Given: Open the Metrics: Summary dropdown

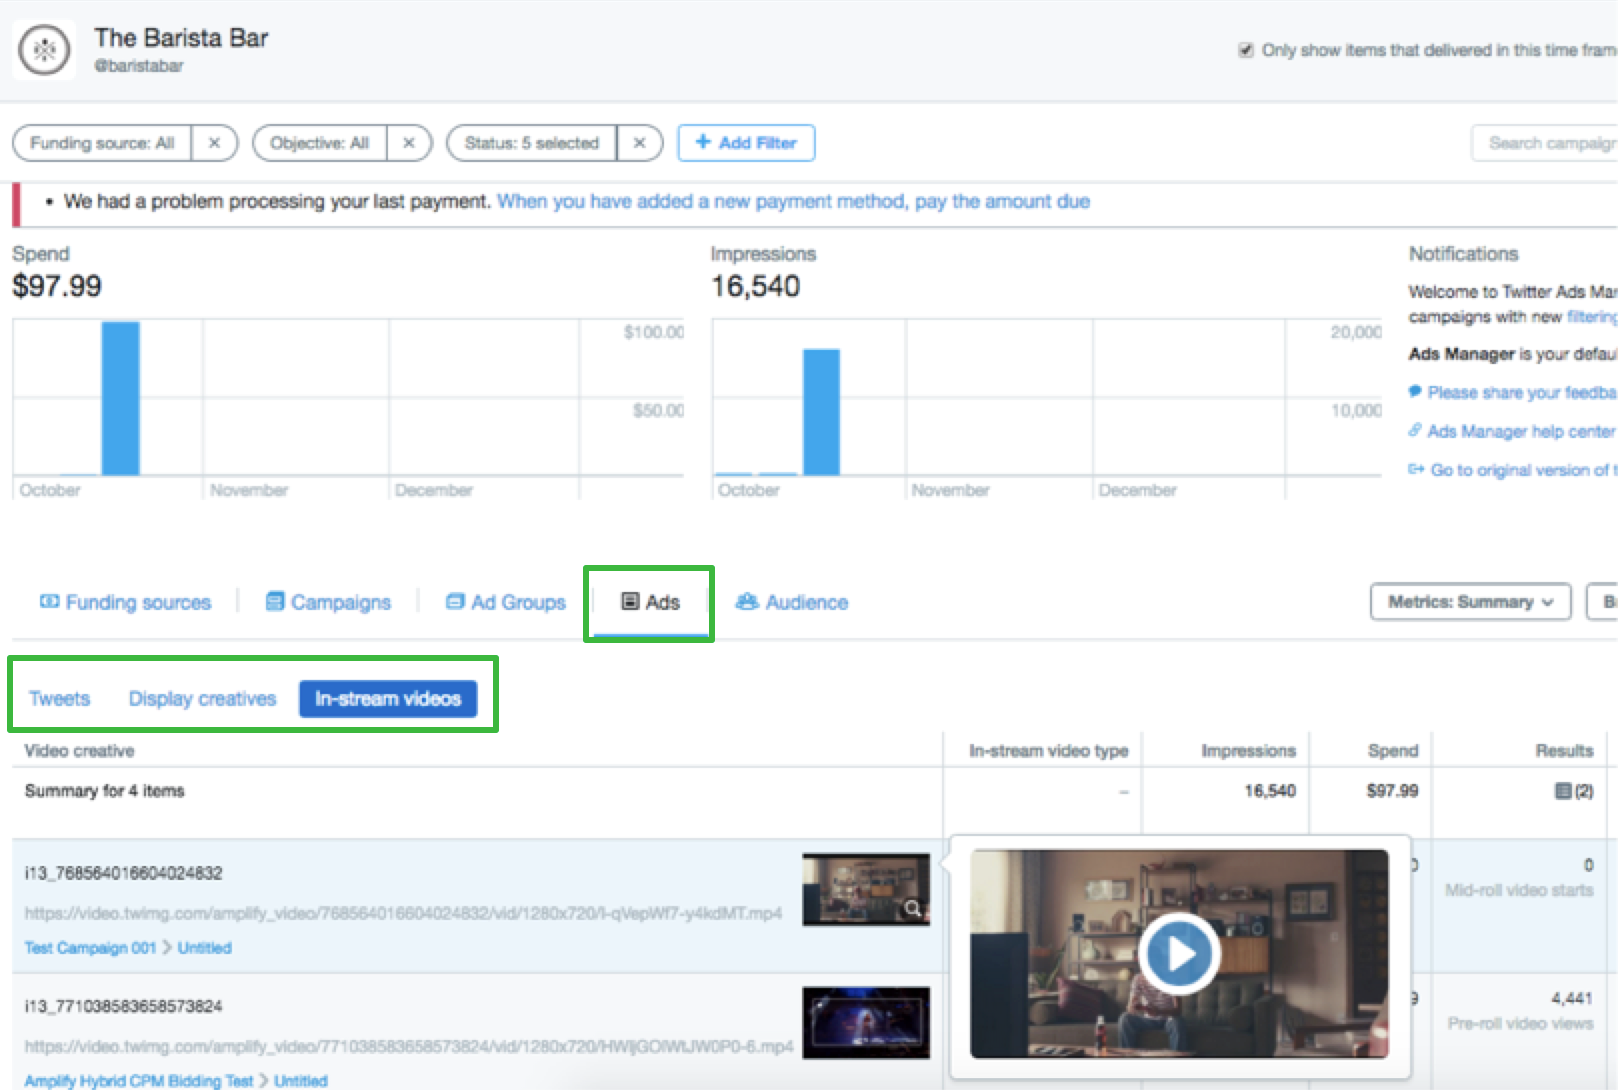Looking at the screenshot, I should tap(1470, 602).
